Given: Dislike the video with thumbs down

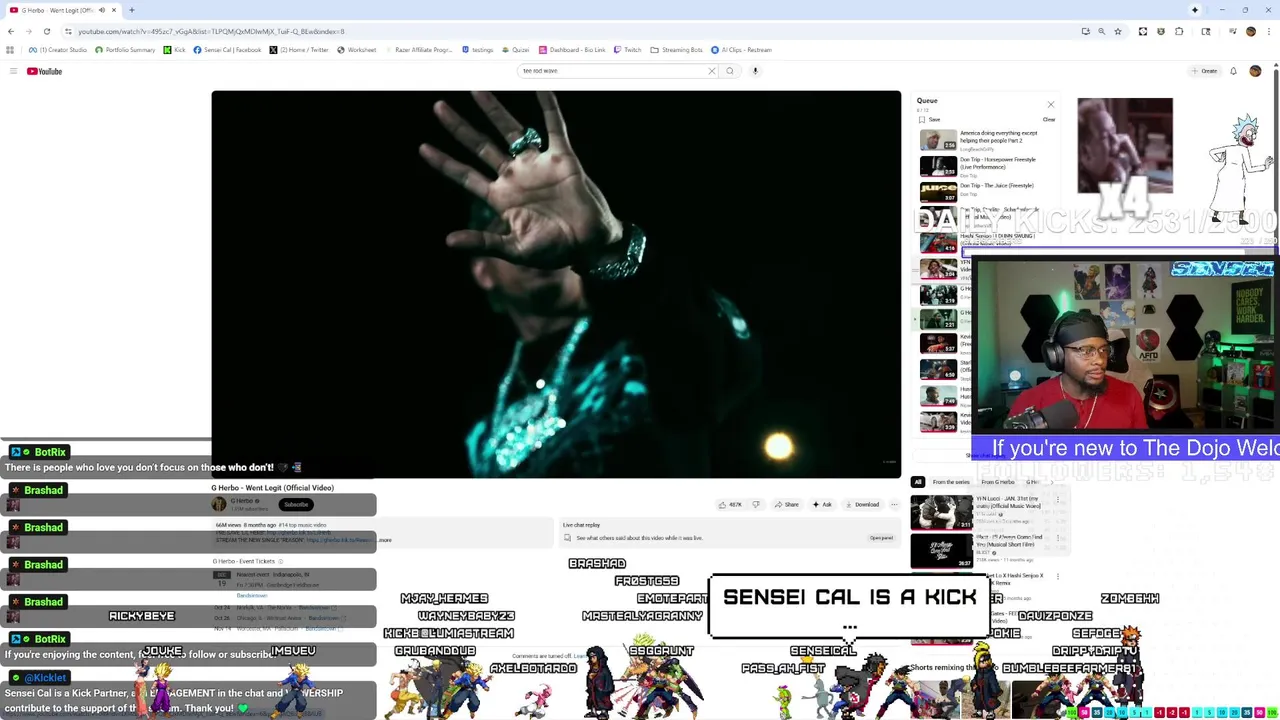Looking at the screenshot, I should click(x=756, y=504).
